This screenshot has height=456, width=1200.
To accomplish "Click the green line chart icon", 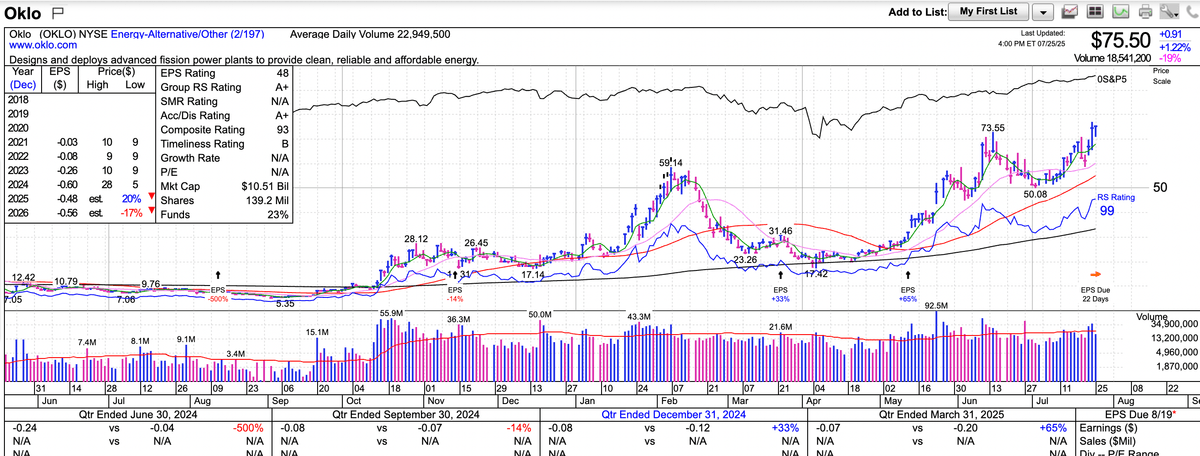I will [x=1120, y=12].
